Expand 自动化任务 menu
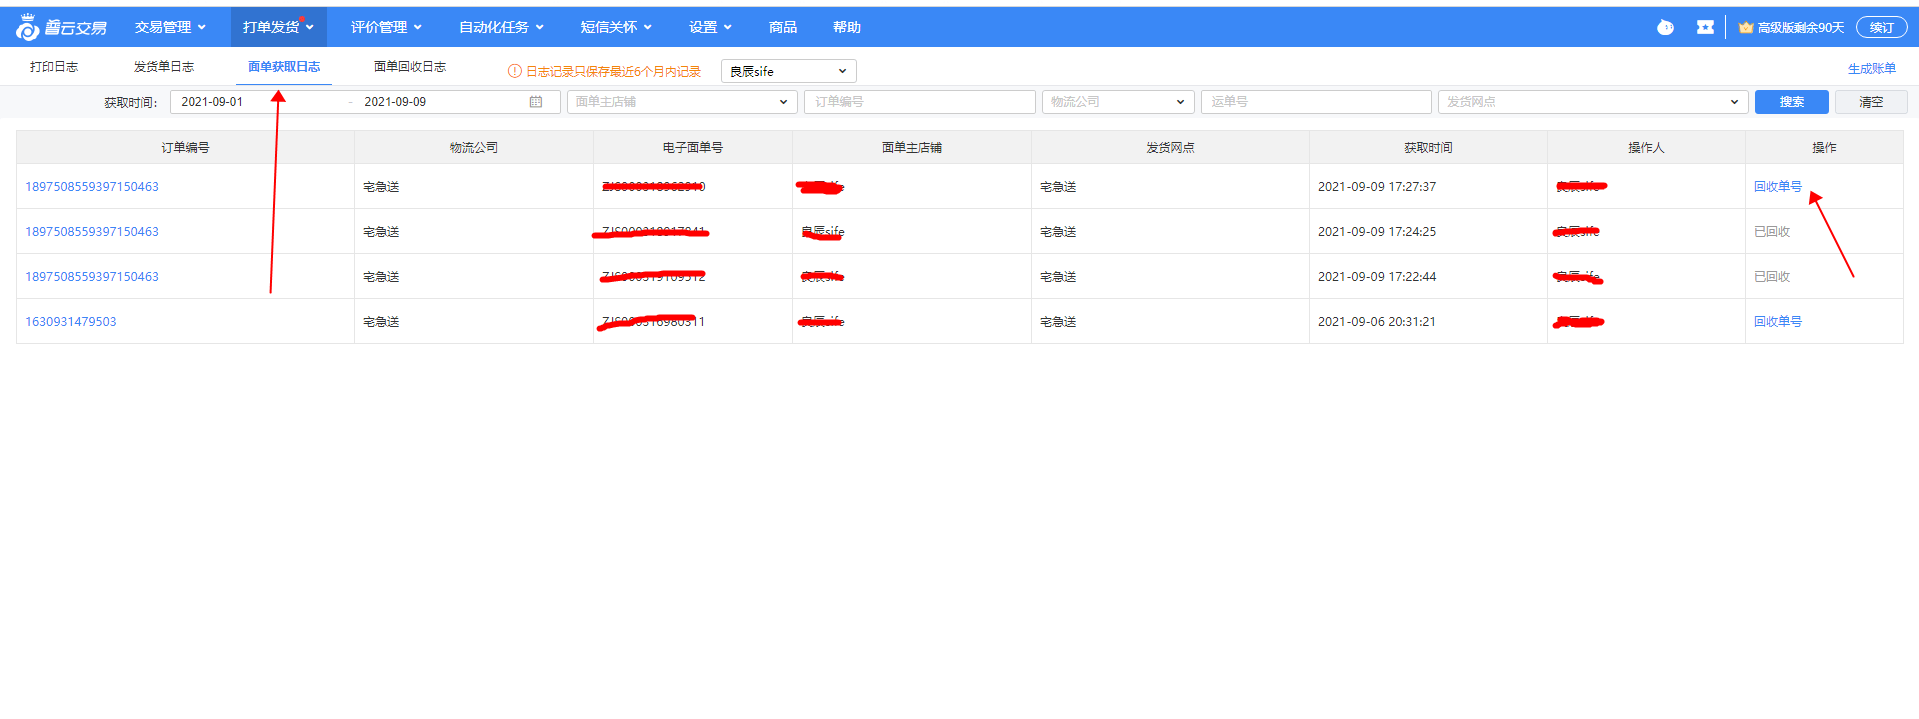This screenshot has width=1919, height=719. [501, 27]
